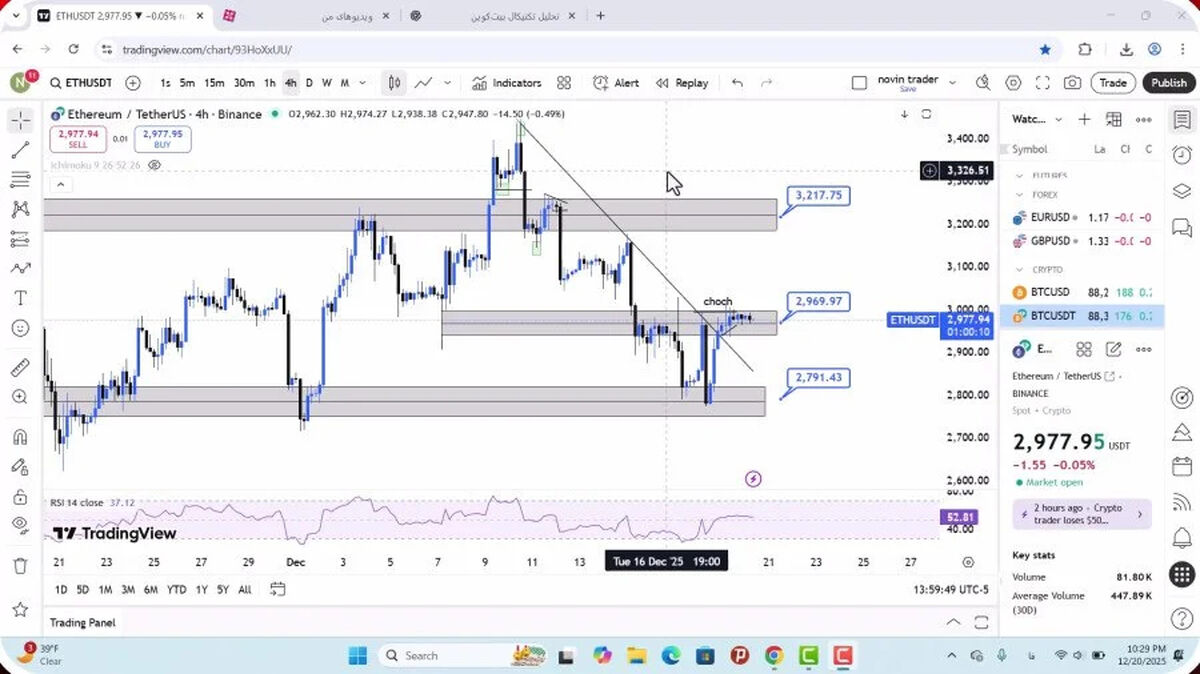Click the BUY 2,977.95 button
Viewport: 1200px width, 674px height.
(162, 139)
